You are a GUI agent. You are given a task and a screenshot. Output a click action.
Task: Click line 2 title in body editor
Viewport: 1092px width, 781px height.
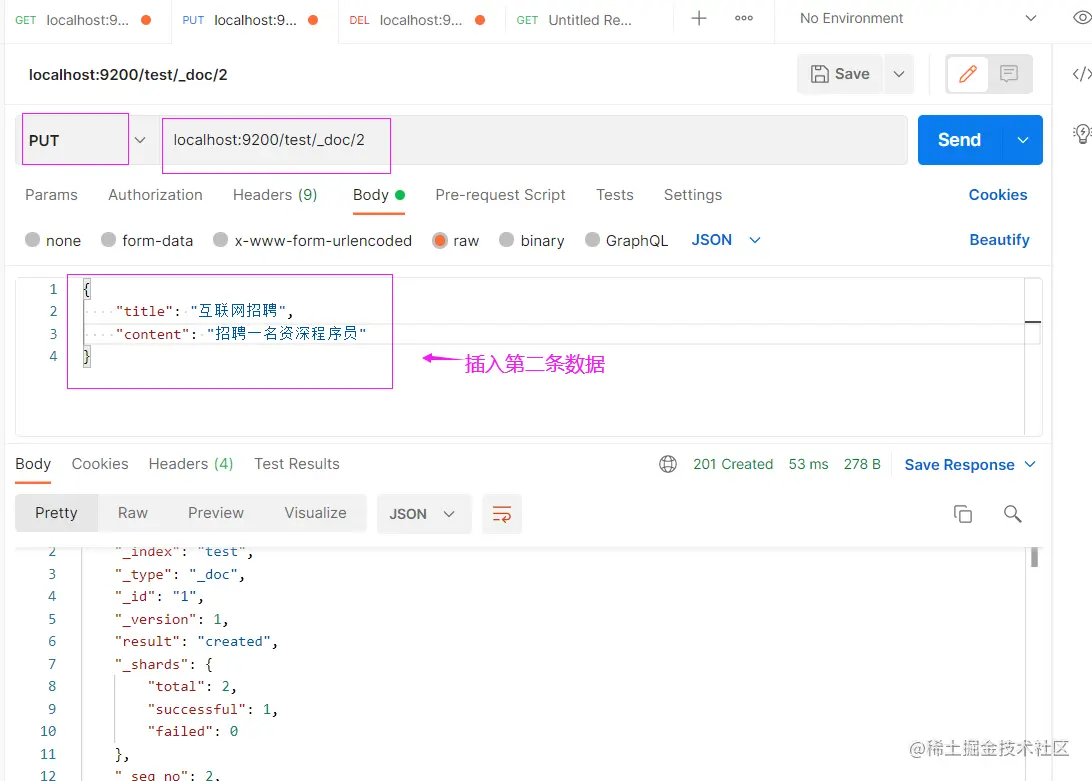(204, 311)
